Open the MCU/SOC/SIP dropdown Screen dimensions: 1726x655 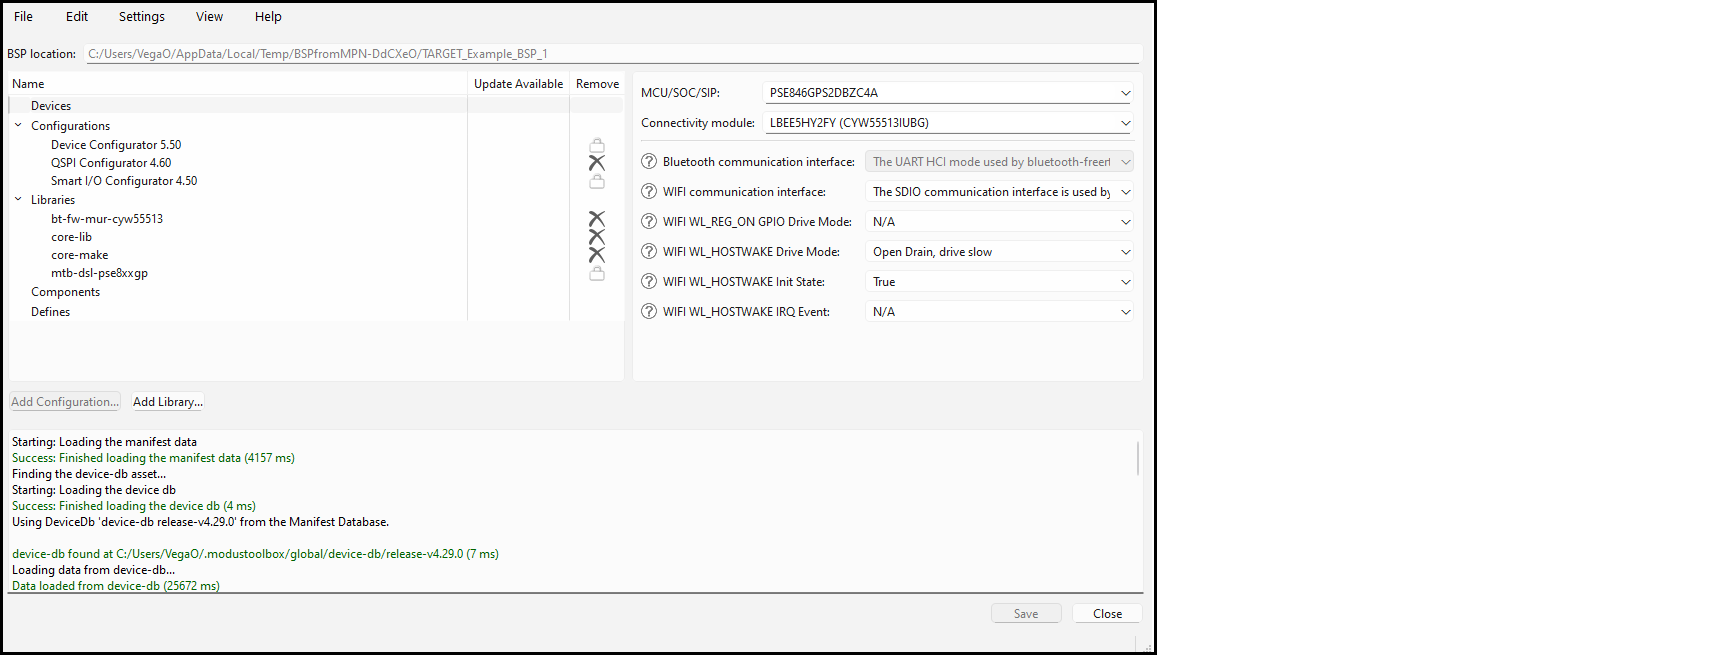coord(1125,93)
